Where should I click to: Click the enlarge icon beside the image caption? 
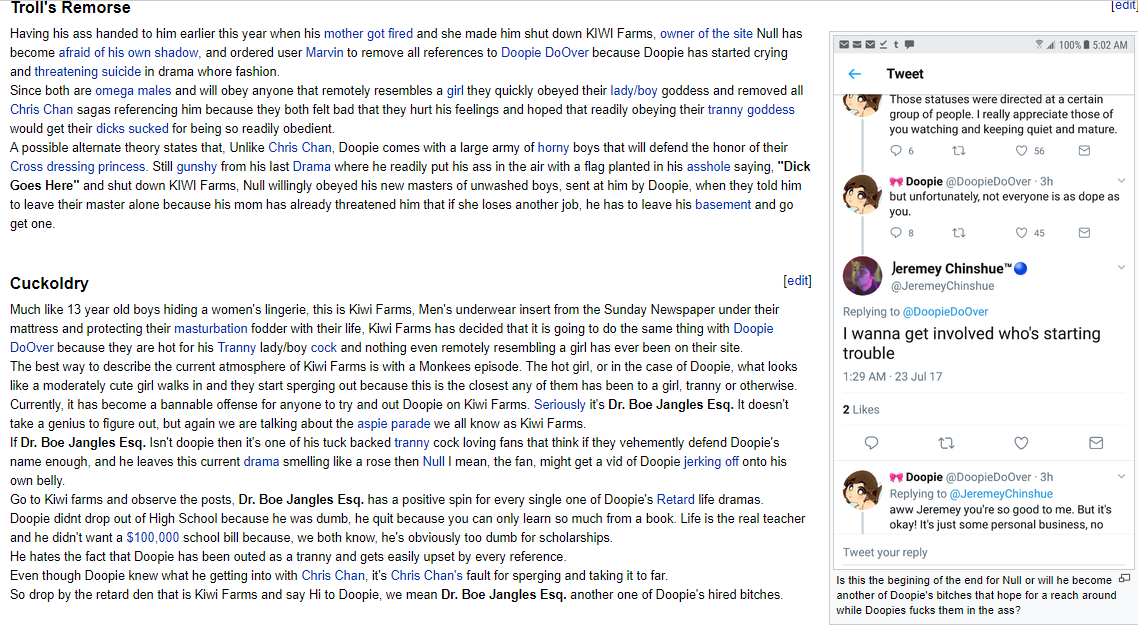(x=1124, y=579)
